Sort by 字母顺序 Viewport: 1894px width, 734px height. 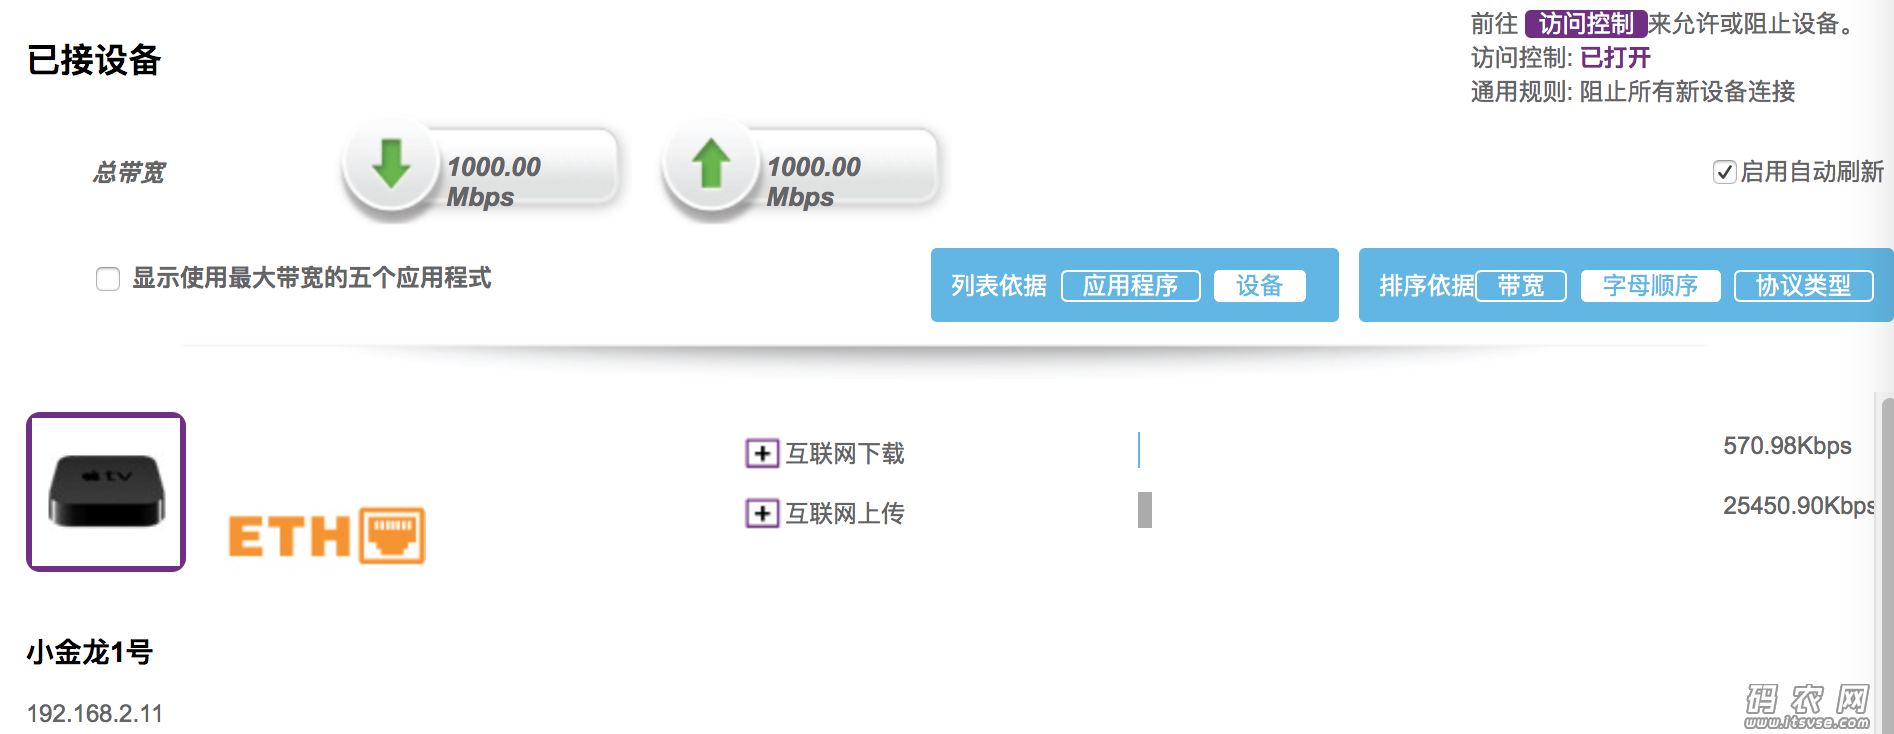click(1651, 286)
